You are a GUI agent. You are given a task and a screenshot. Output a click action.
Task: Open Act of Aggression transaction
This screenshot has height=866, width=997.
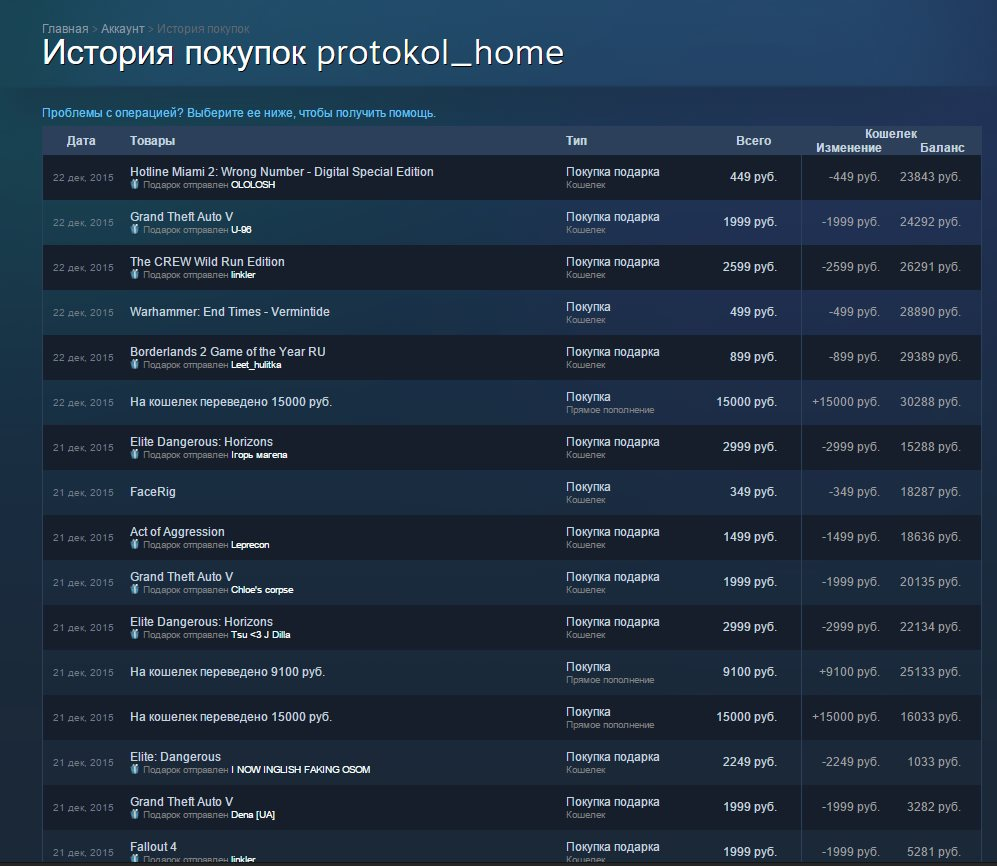511,537
